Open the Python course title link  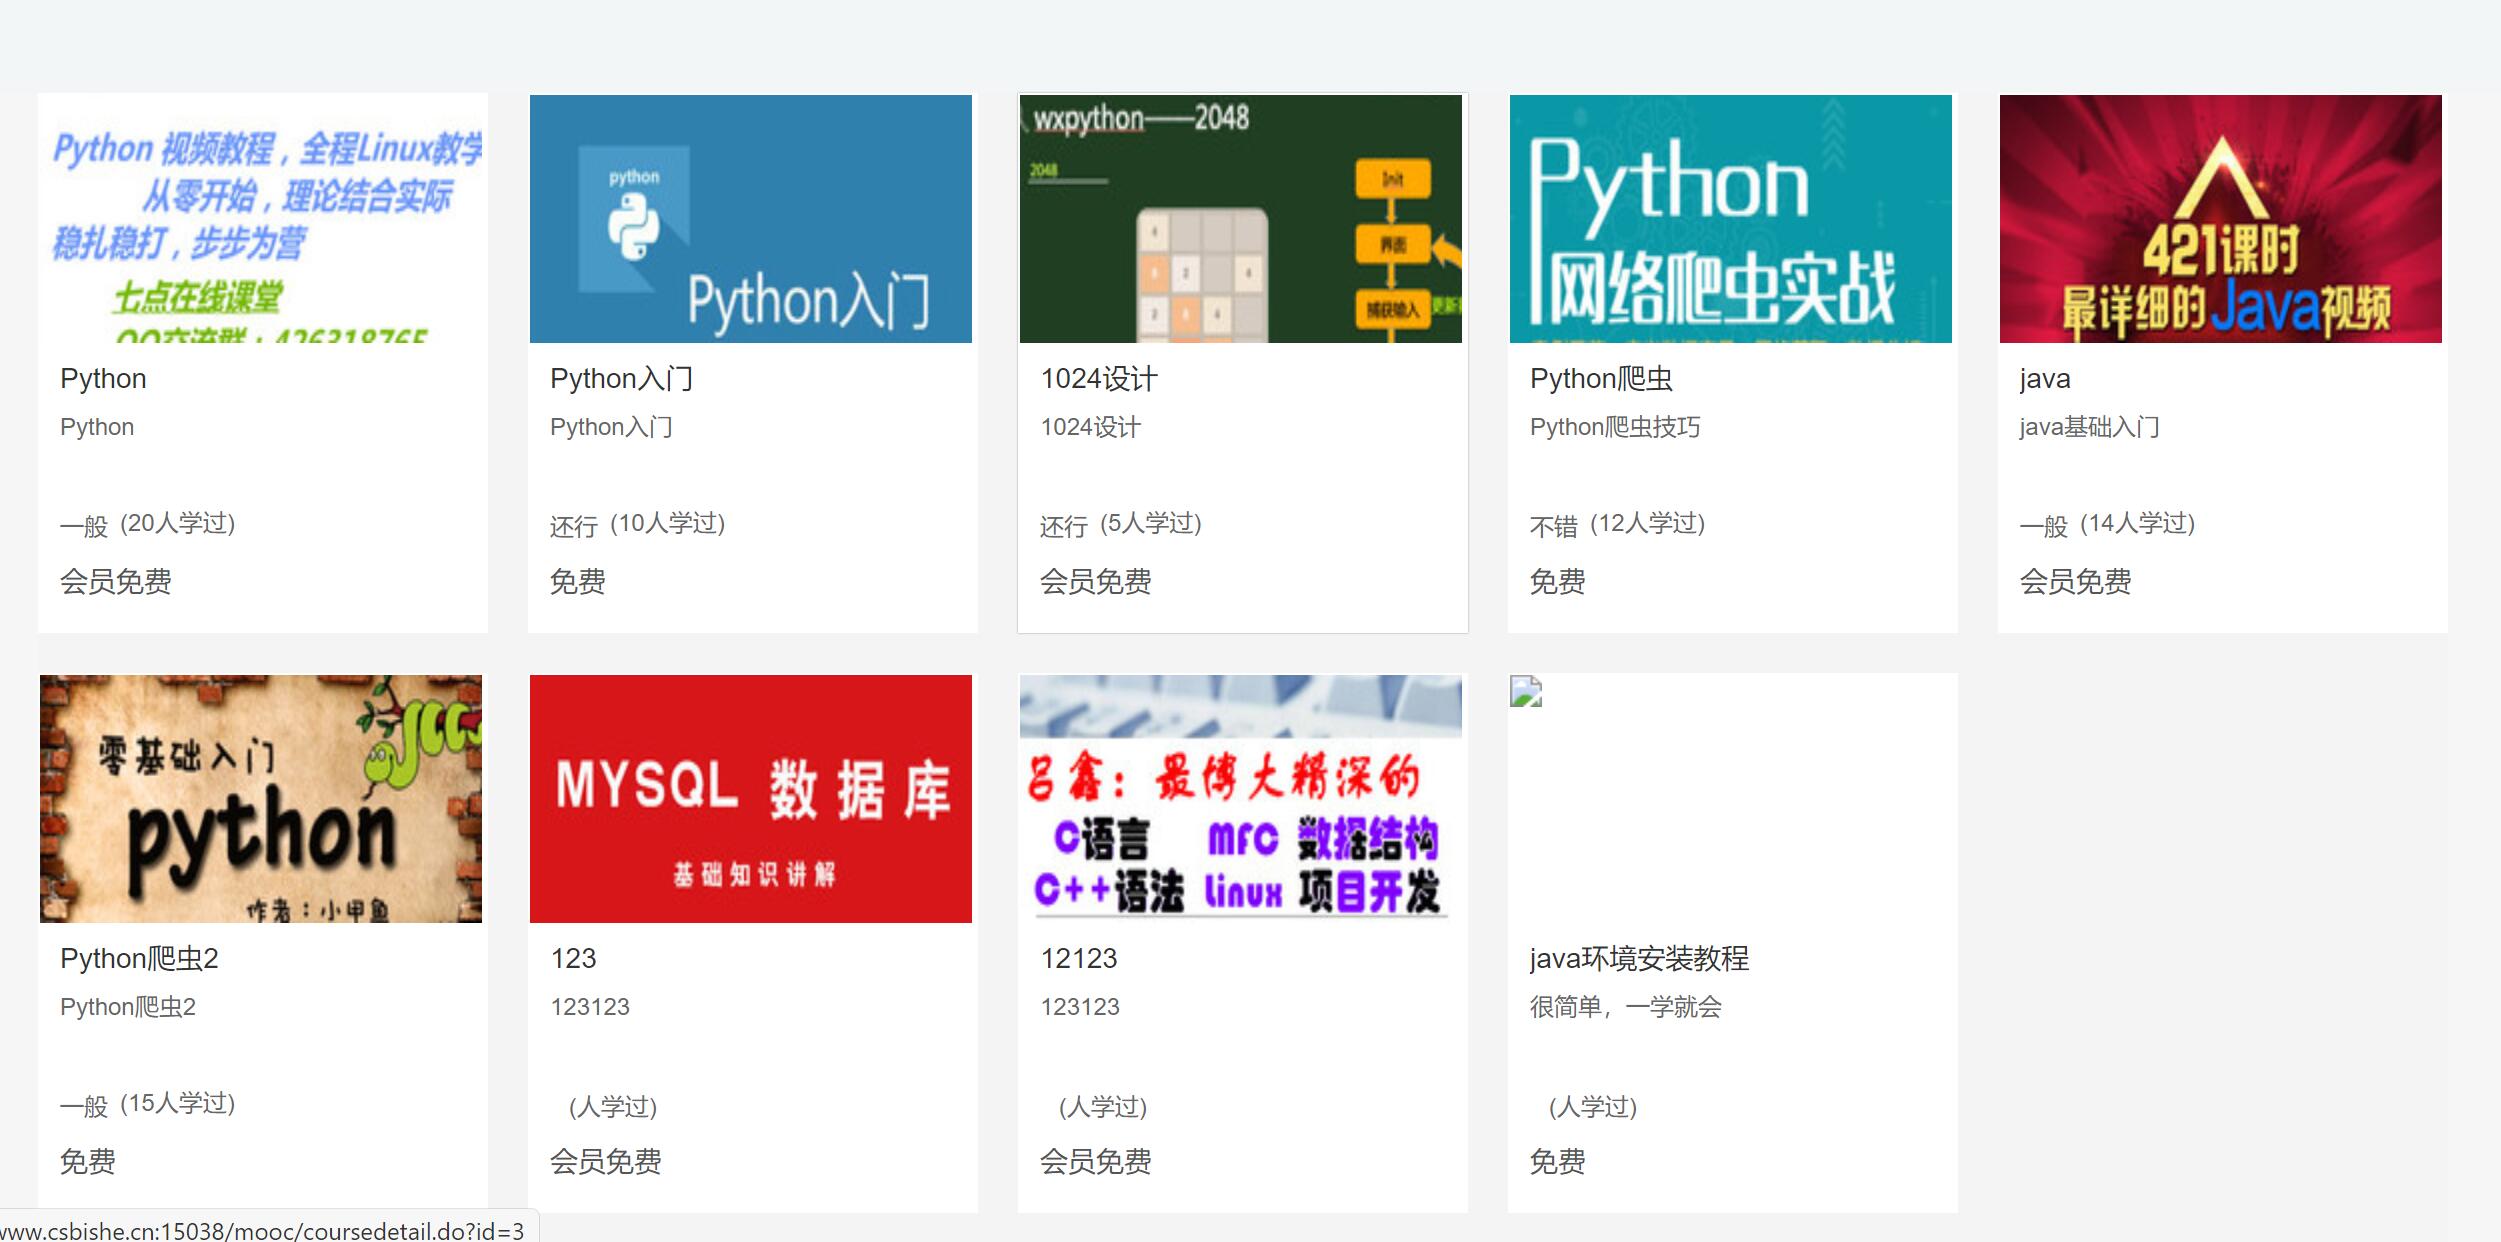tap(103, 379)
